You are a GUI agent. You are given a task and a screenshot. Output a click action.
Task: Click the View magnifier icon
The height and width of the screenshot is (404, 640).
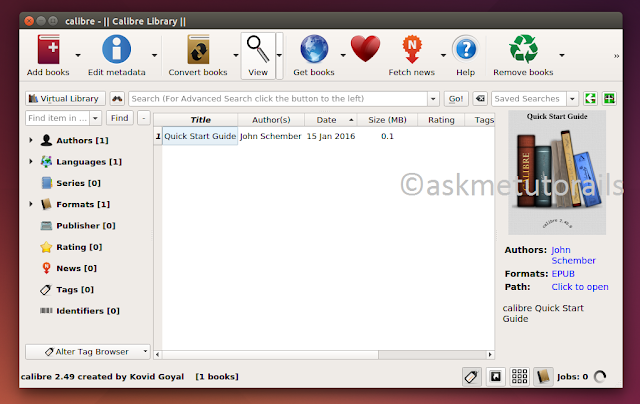(258, 49)
